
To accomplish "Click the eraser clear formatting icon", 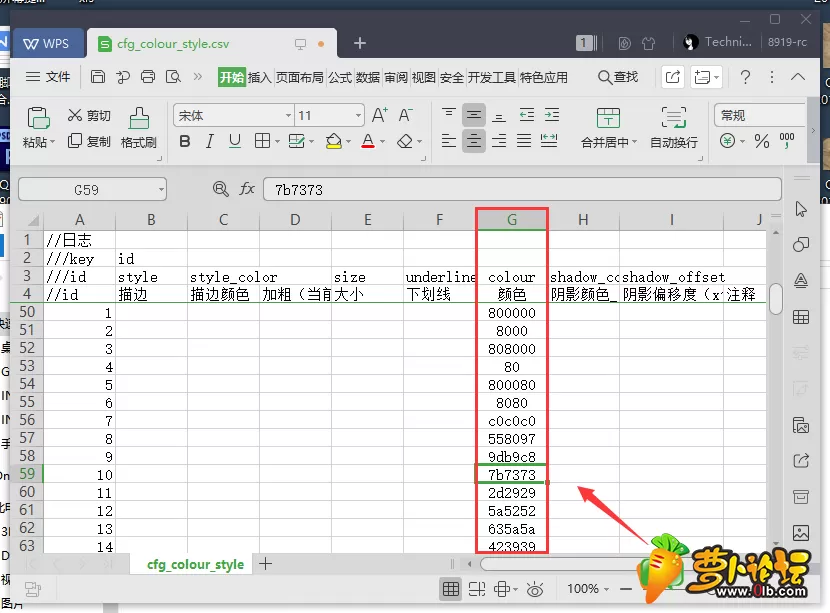I will [405, 141].
